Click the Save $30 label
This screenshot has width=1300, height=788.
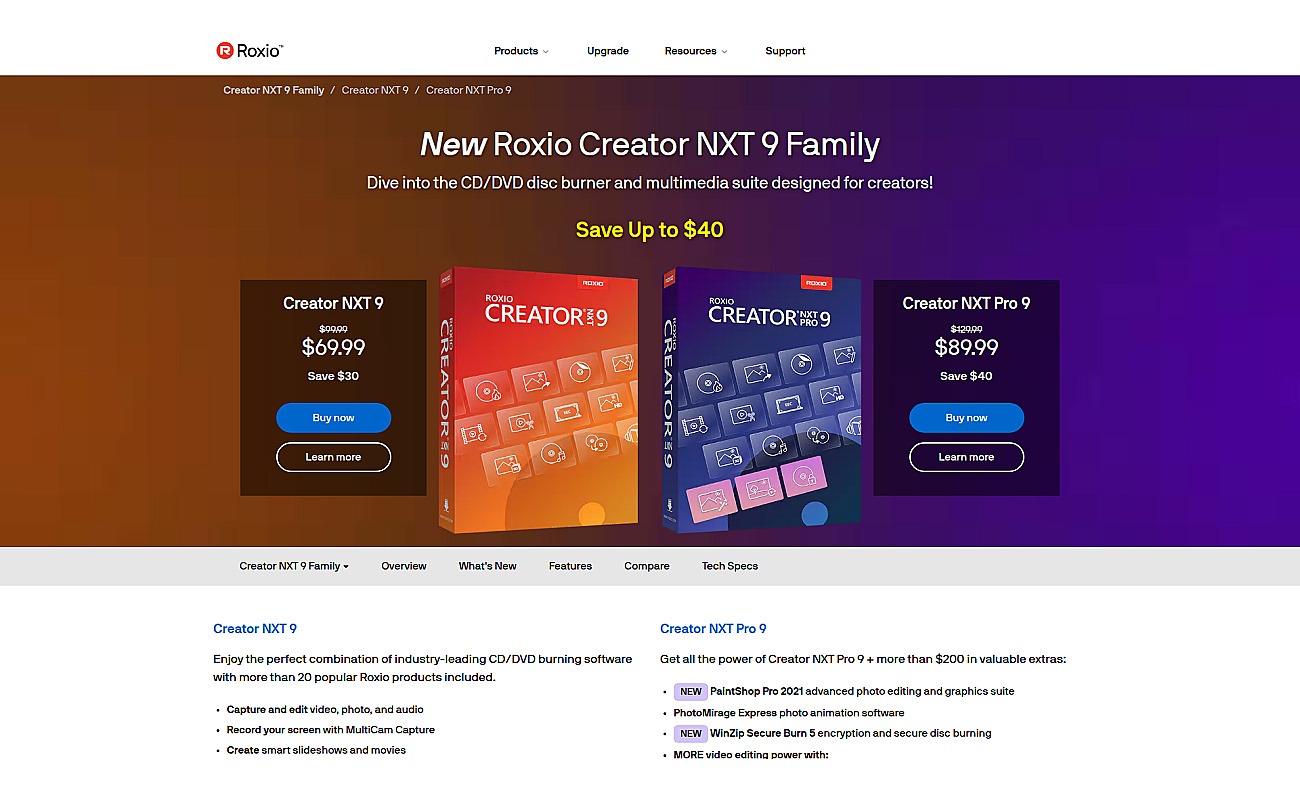click(x=333, y=376)
